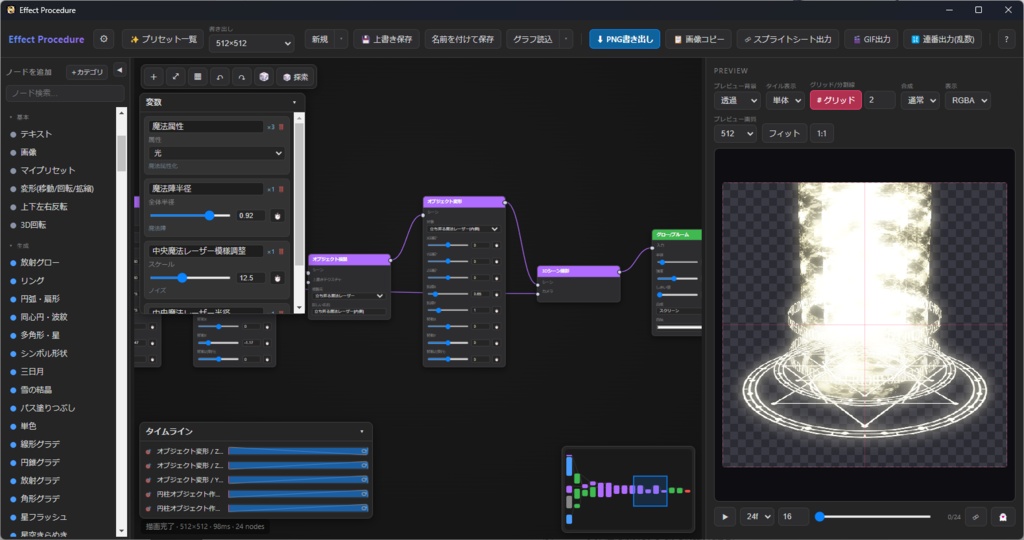Click the スプライトシート出力 button
The image size is (1024, 540).
pos(788,39)
